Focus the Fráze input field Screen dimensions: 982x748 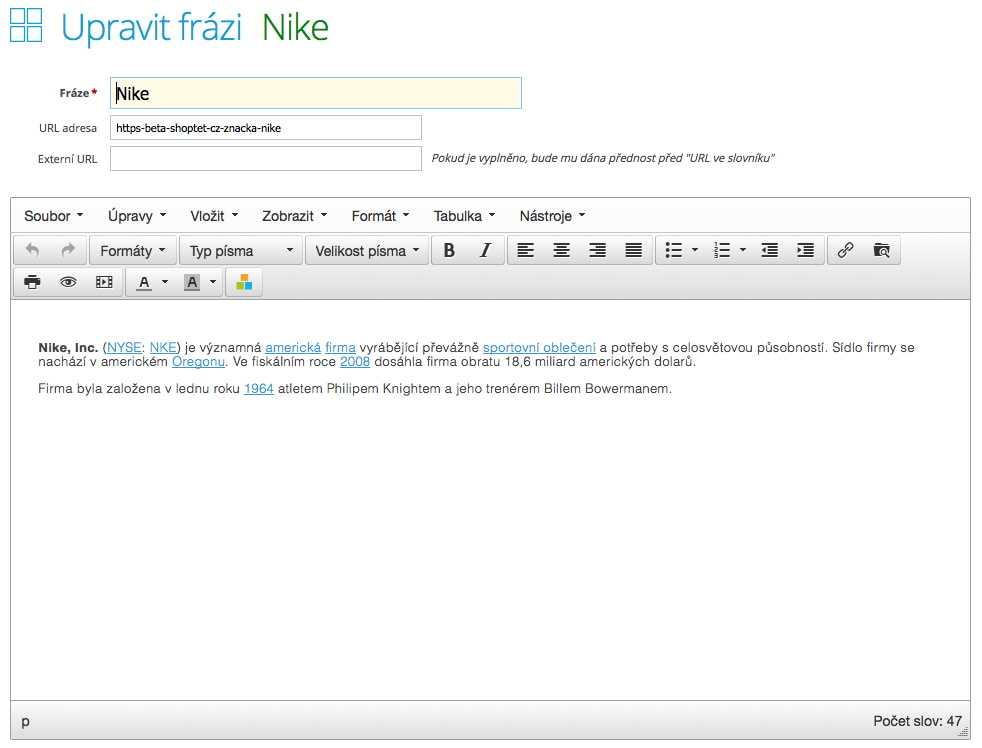coord(316,93)
